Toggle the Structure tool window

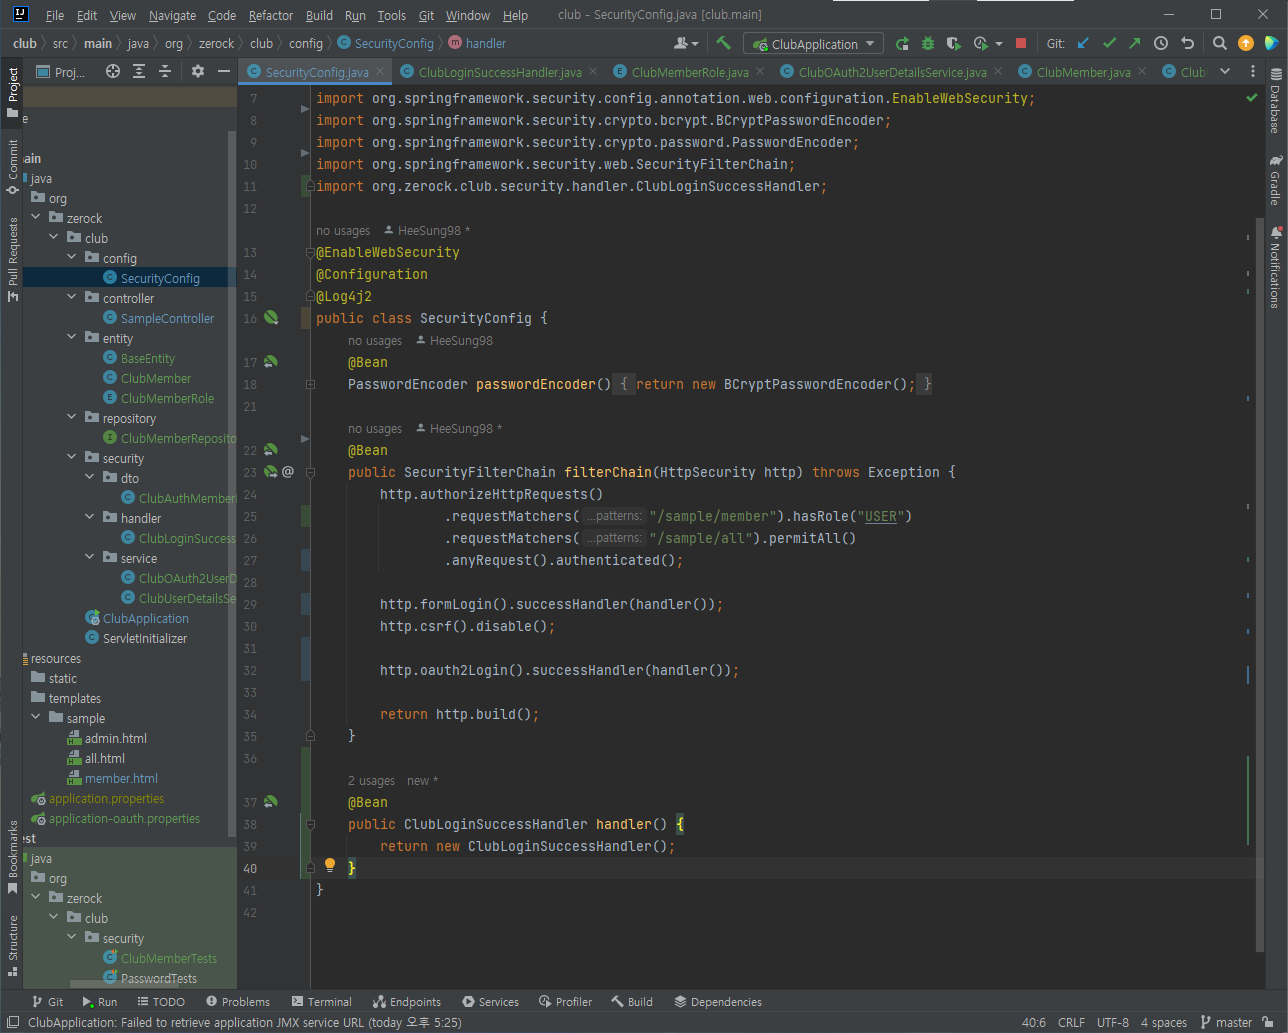click(x=12, y=945)
